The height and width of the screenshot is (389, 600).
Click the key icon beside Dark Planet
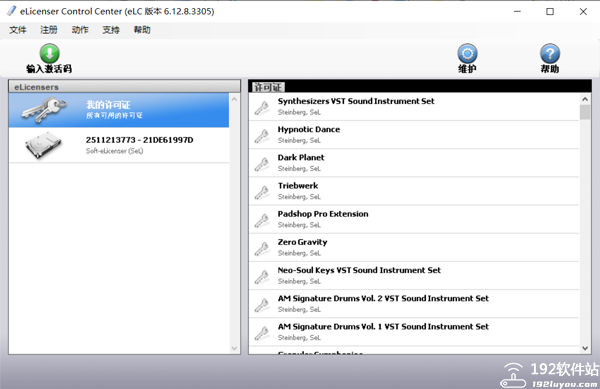[x=262, y=164]
